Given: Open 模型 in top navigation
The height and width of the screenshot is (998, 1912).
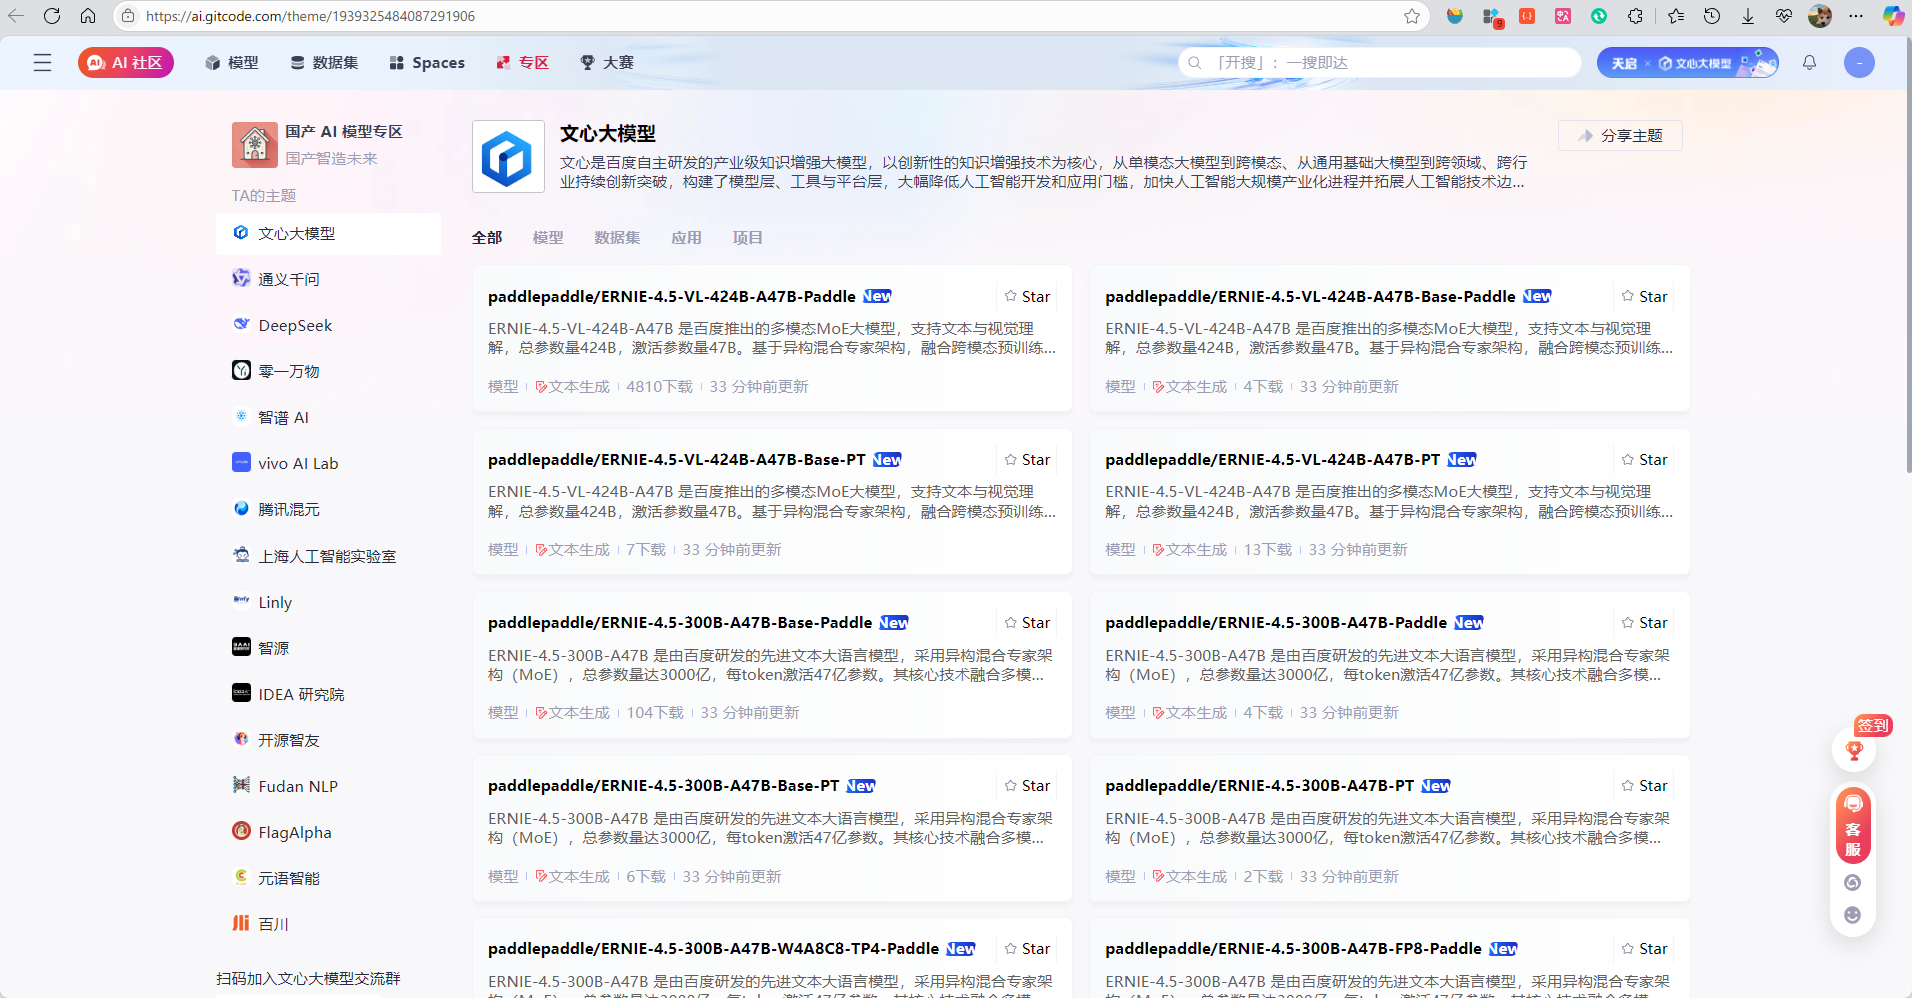Looking at the screenshot, I should tap(232, 63).
